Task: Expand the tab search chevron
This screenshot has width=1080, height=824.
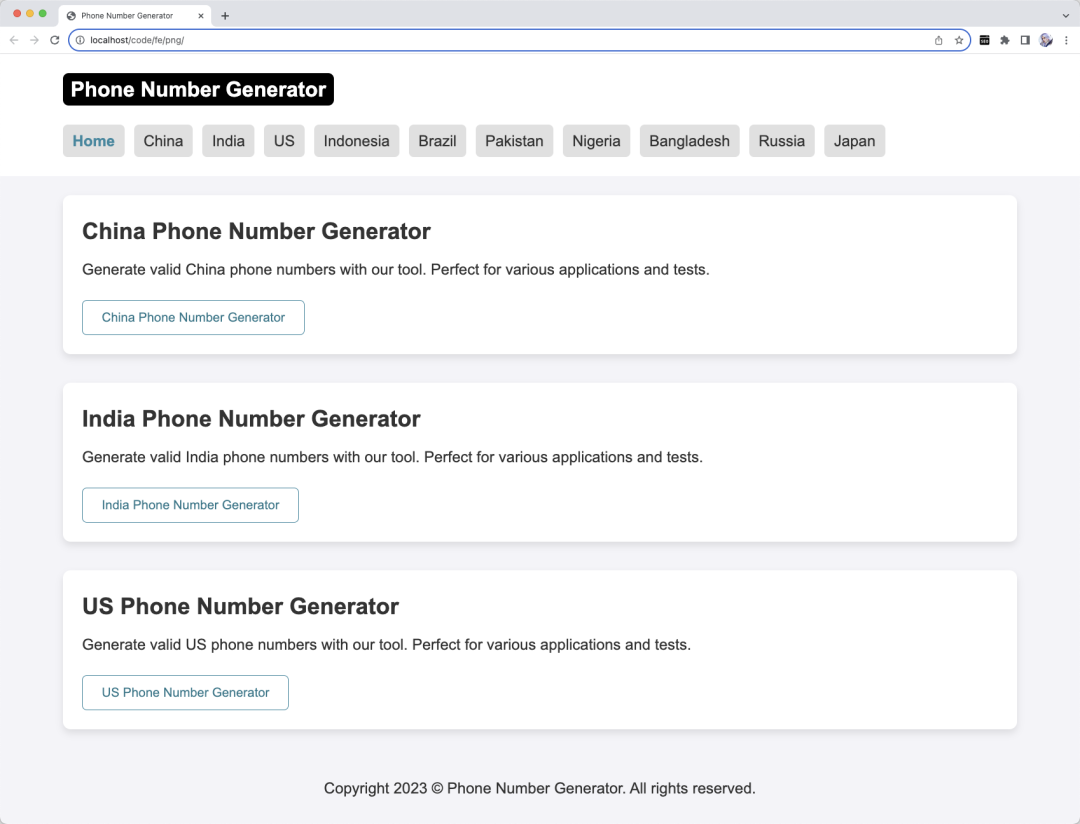Action: tap(1066, 16)
